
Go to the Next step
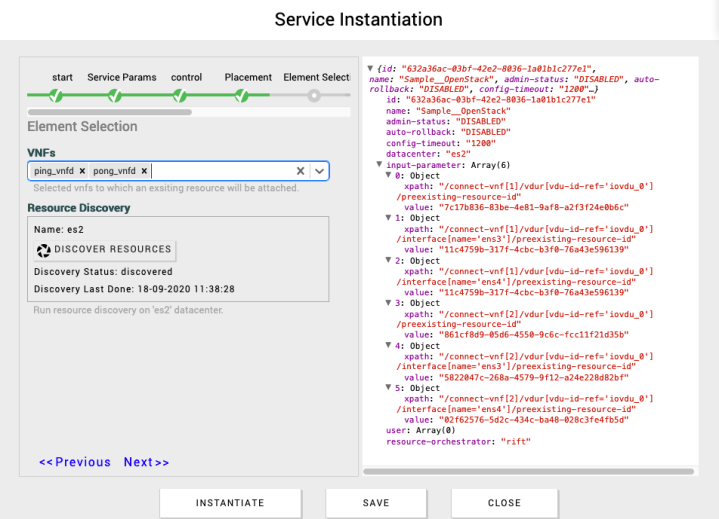[x=146, y=462]
